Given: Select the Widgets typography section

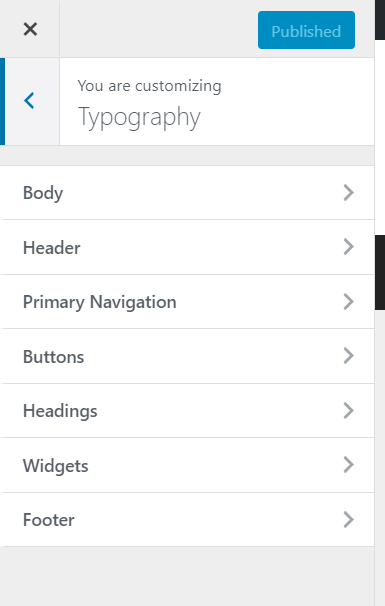Looking at the screenshot, I should tap(187, 465).
